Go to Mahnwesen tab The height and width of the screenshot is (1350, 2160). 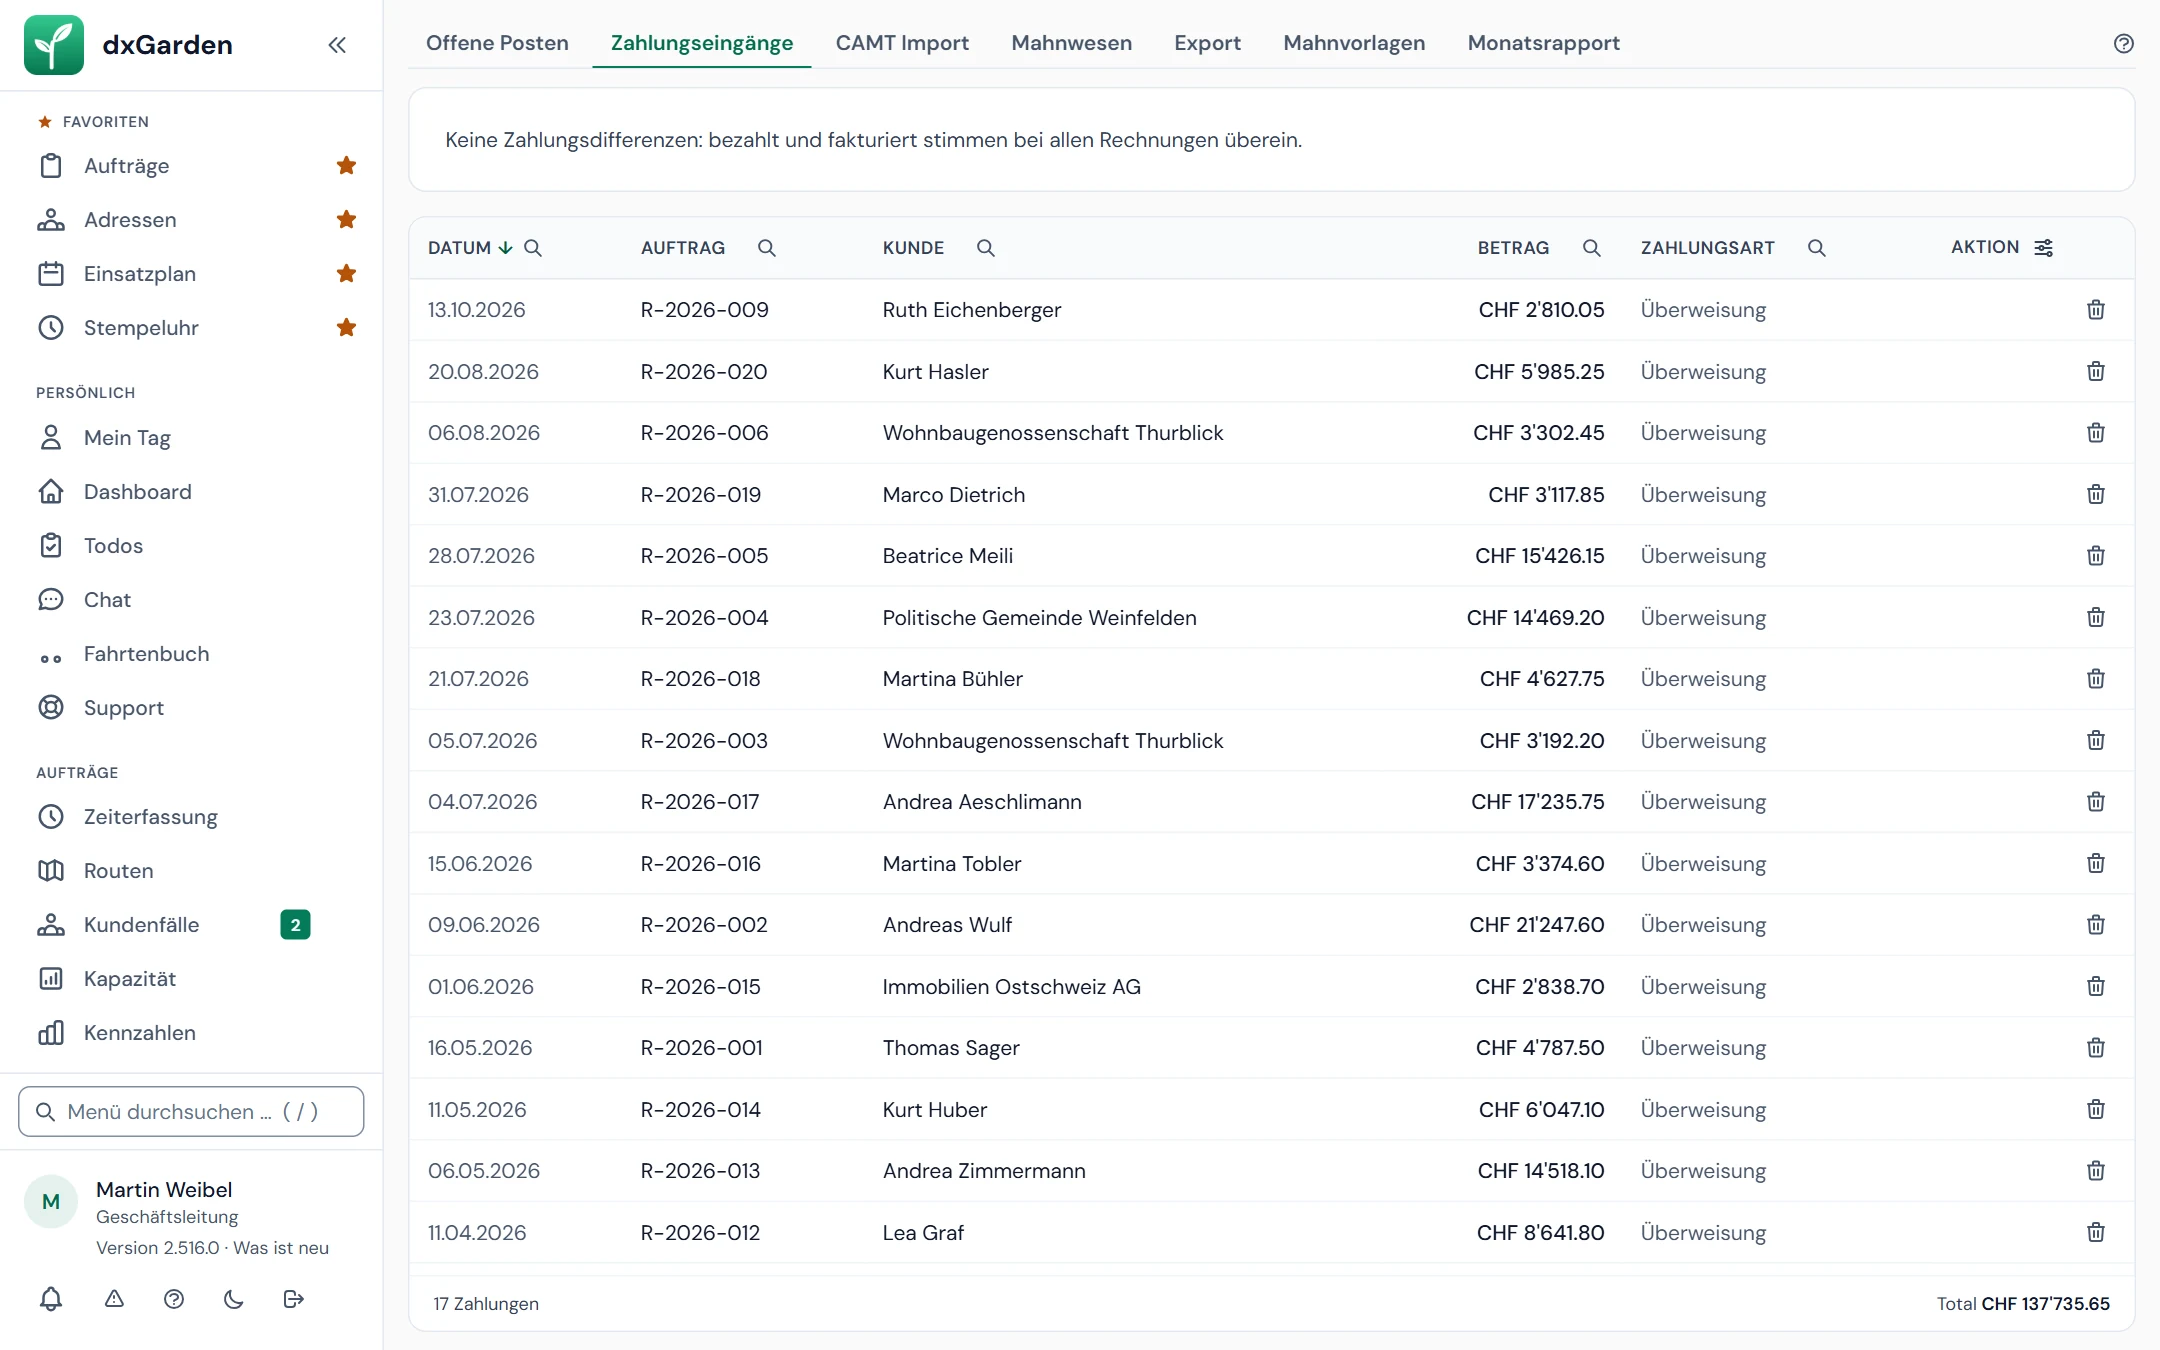pos(1071,43)
